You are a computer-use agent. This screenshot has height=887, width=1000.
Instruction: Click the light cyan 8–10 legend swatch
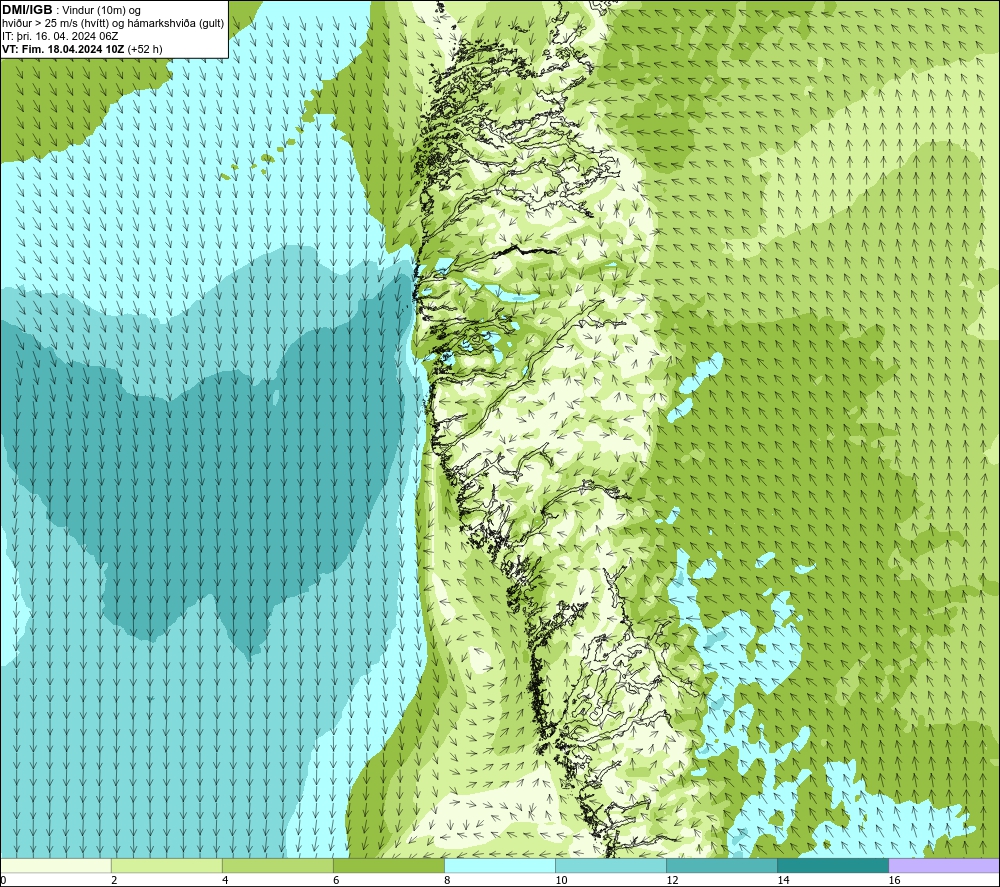[500, 865]
